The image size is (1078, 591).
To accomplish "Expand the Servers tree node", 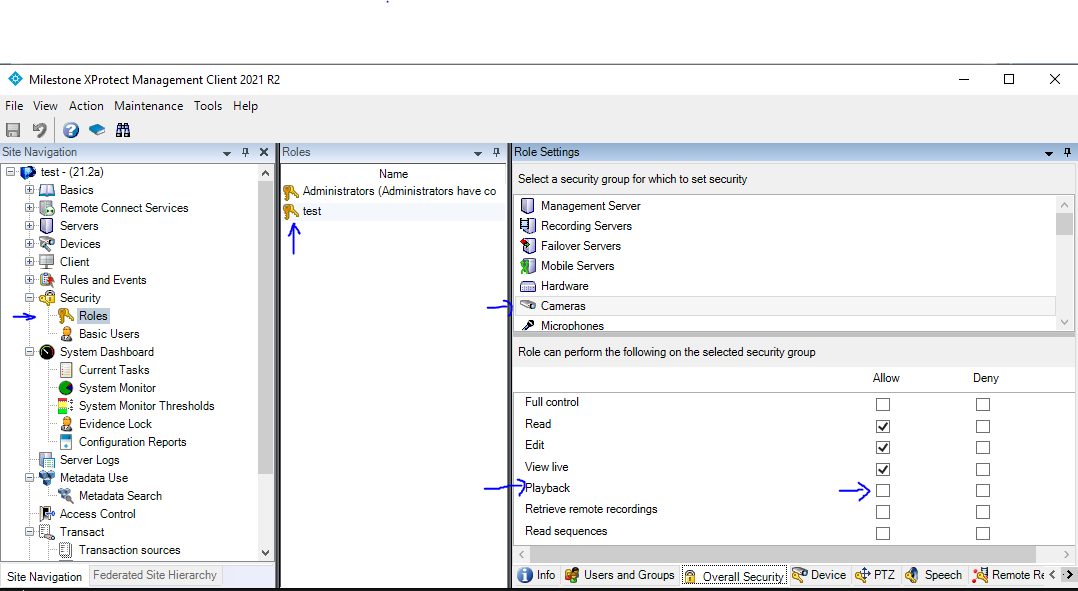I will 30,226.
